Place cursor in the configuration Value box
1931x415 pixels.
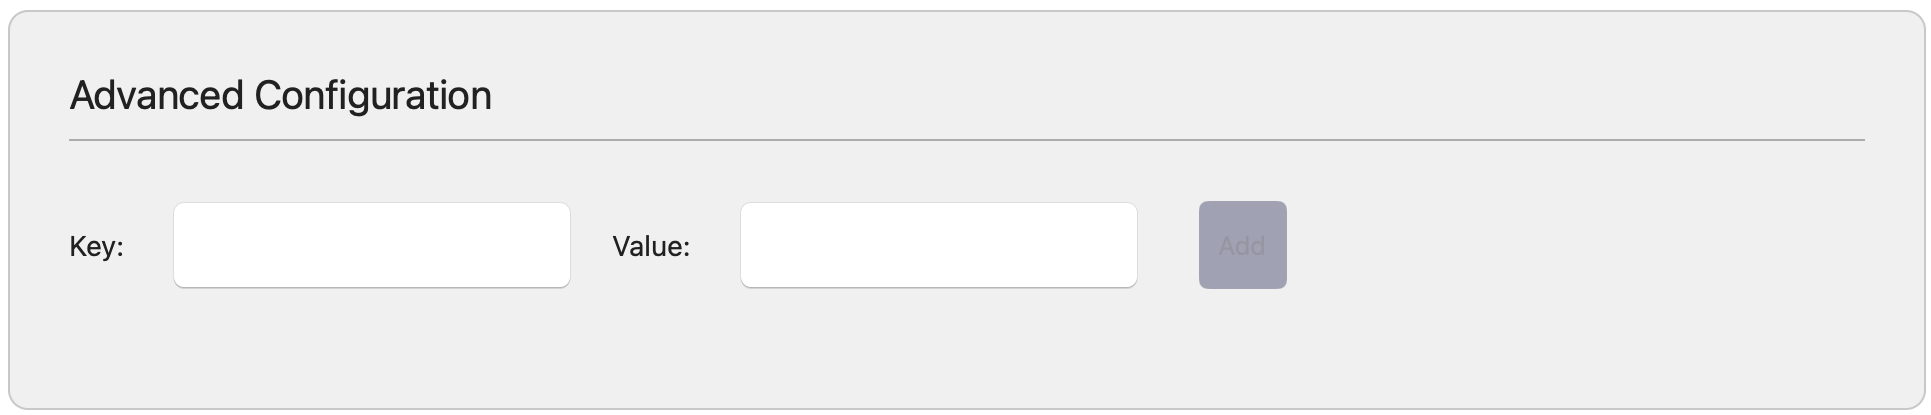click(x=939, y=245)
